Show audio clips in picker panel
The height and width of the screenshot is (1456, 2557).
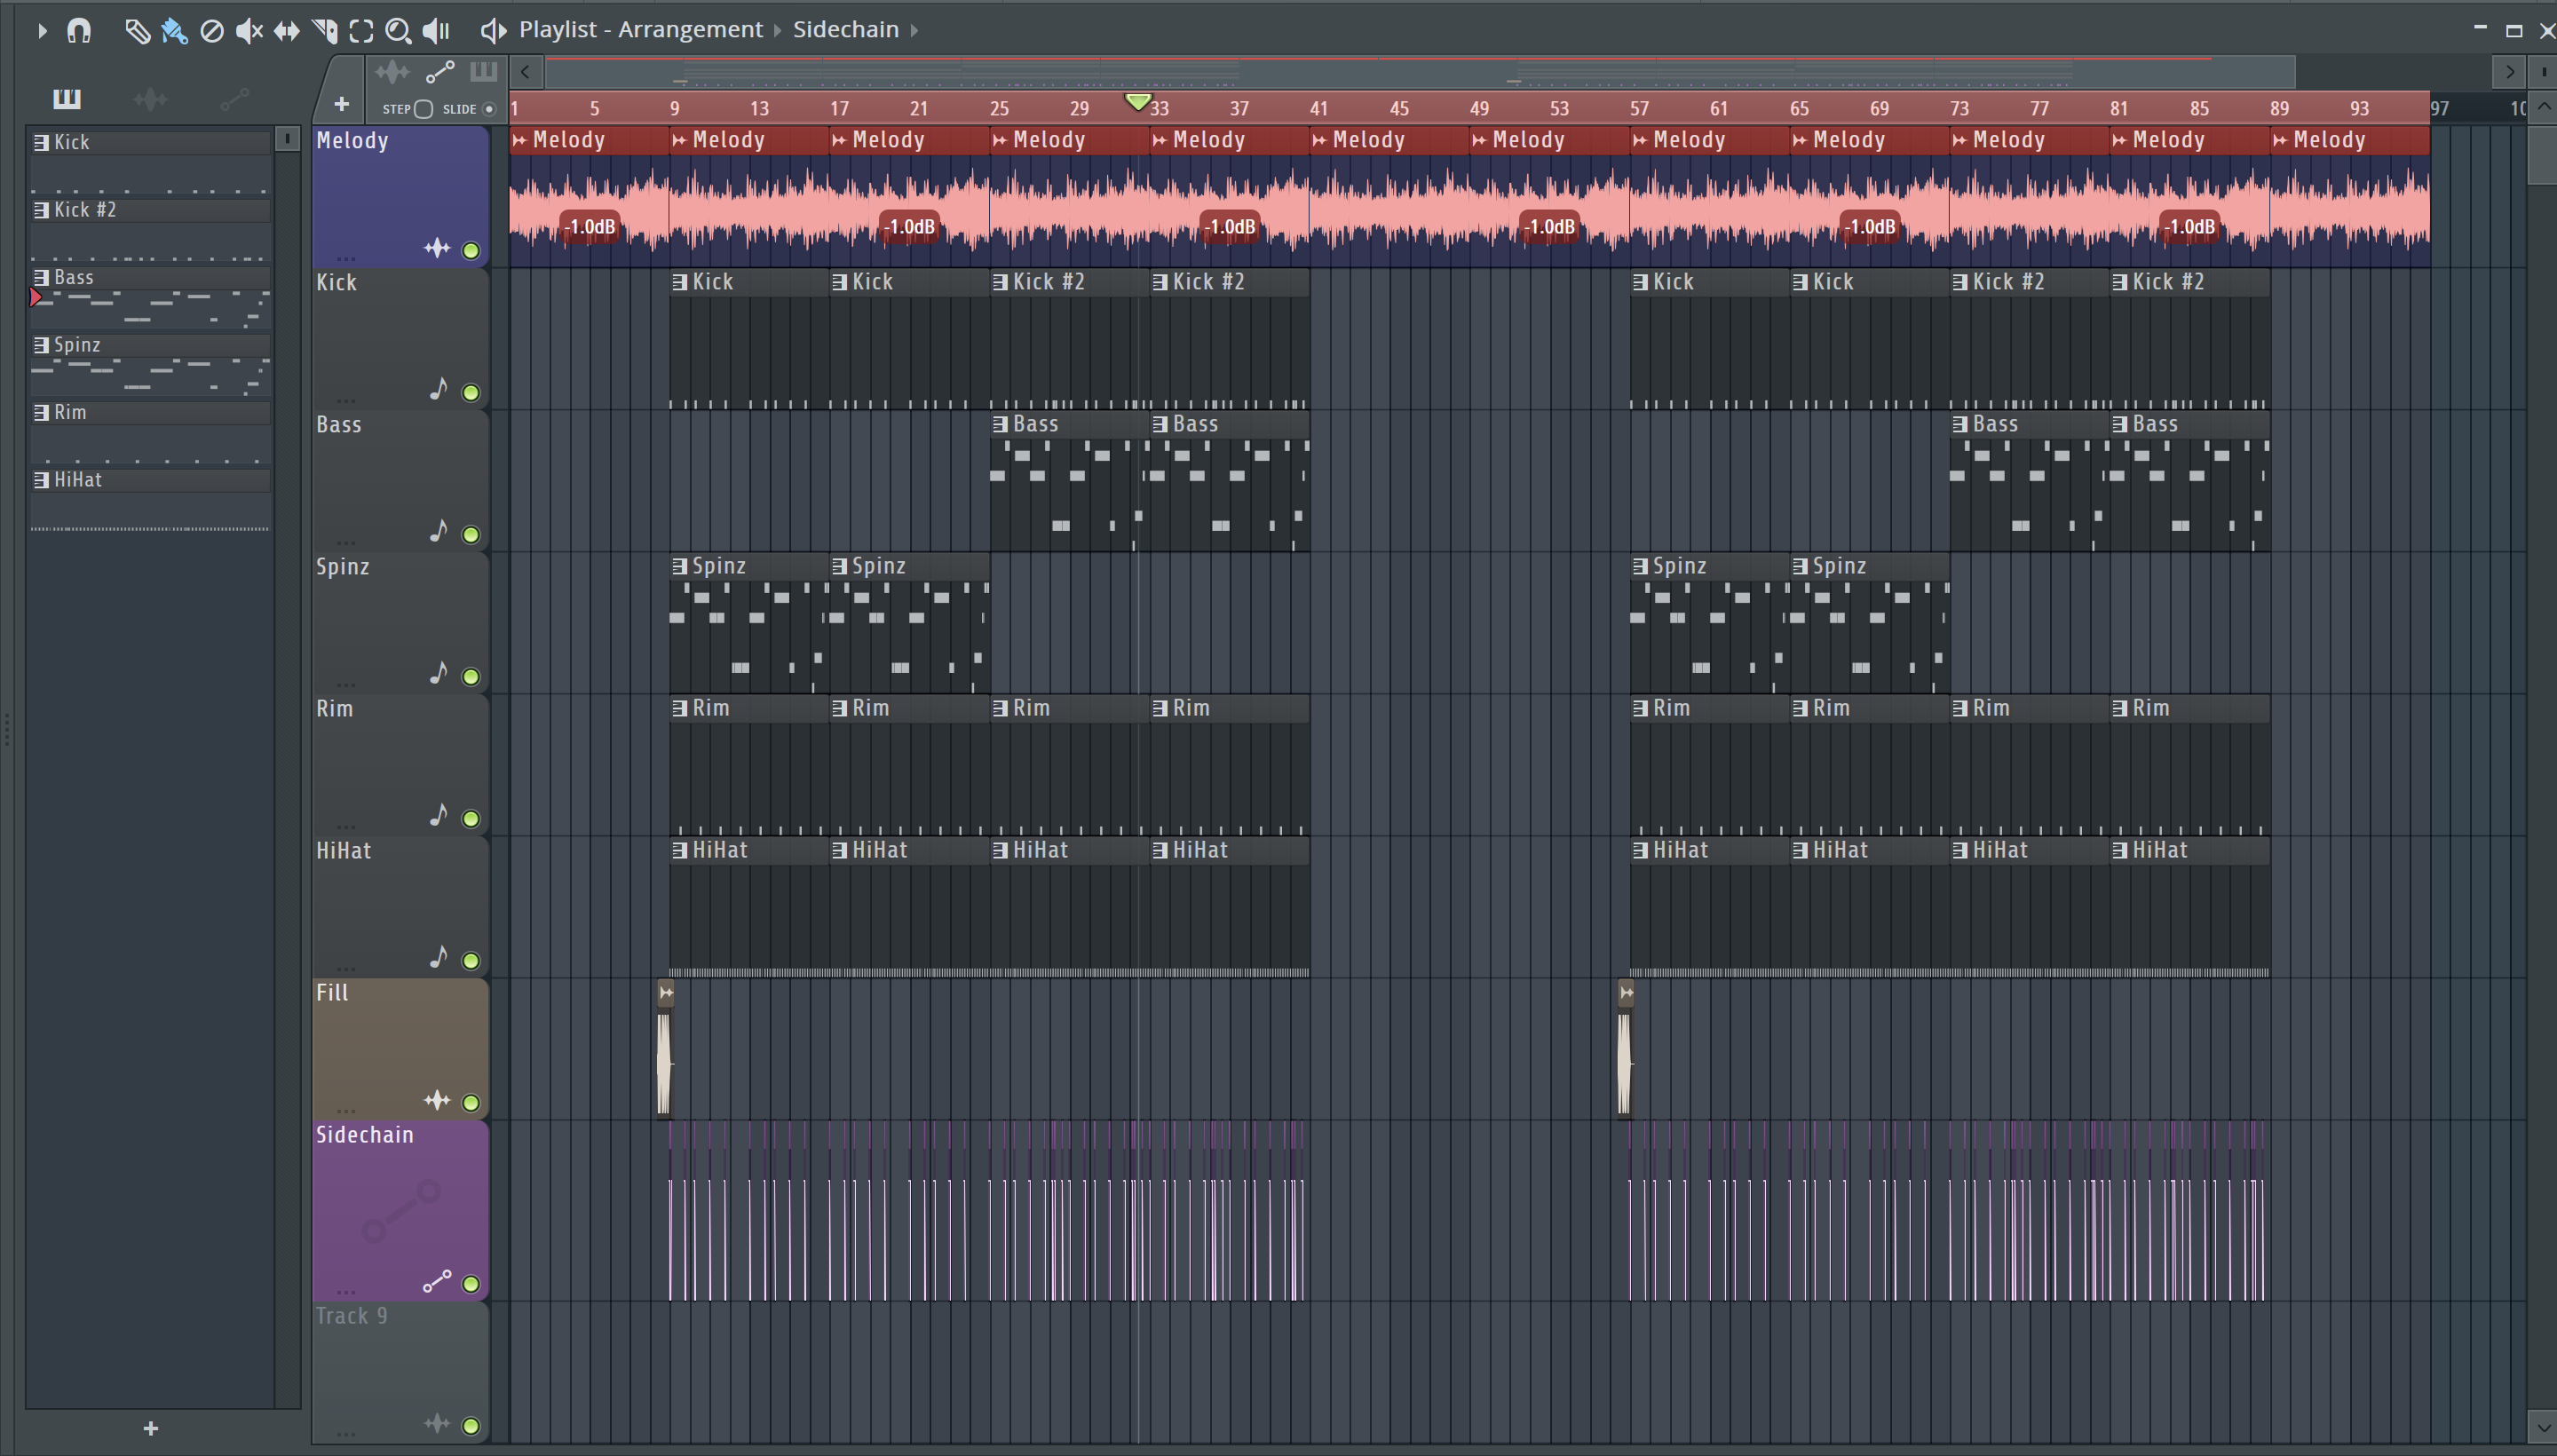(x=150, y=98)
